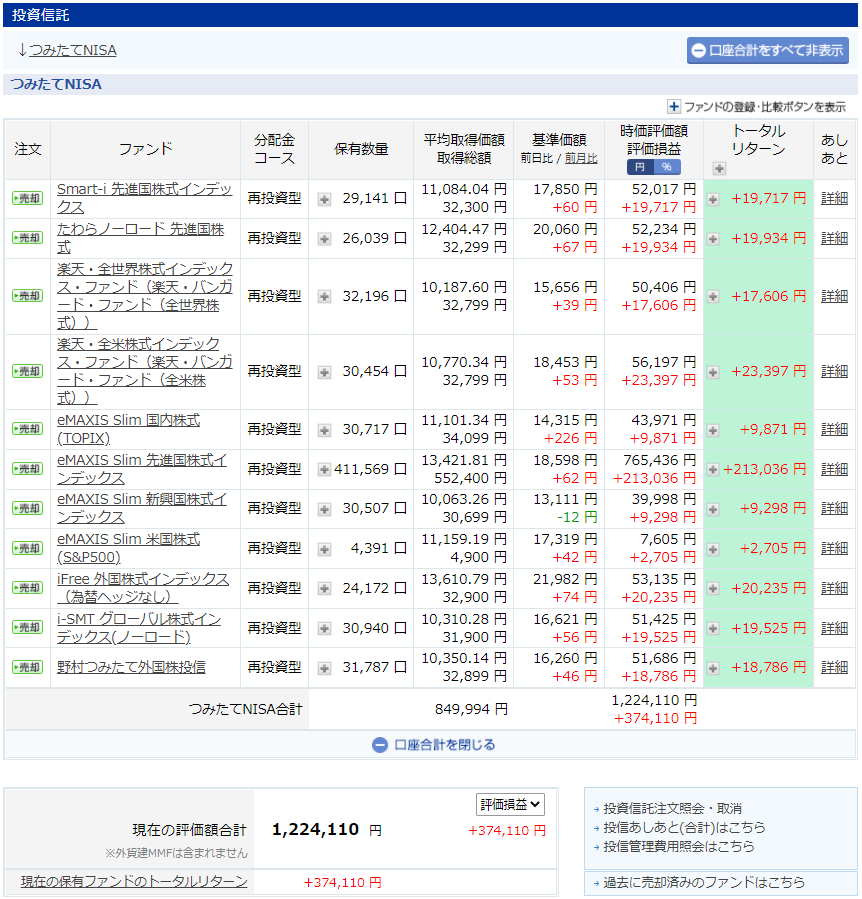This screenshot has width=862, height=899.
Task: Switch 評価損益 display to percent
Action: (667, 167)
